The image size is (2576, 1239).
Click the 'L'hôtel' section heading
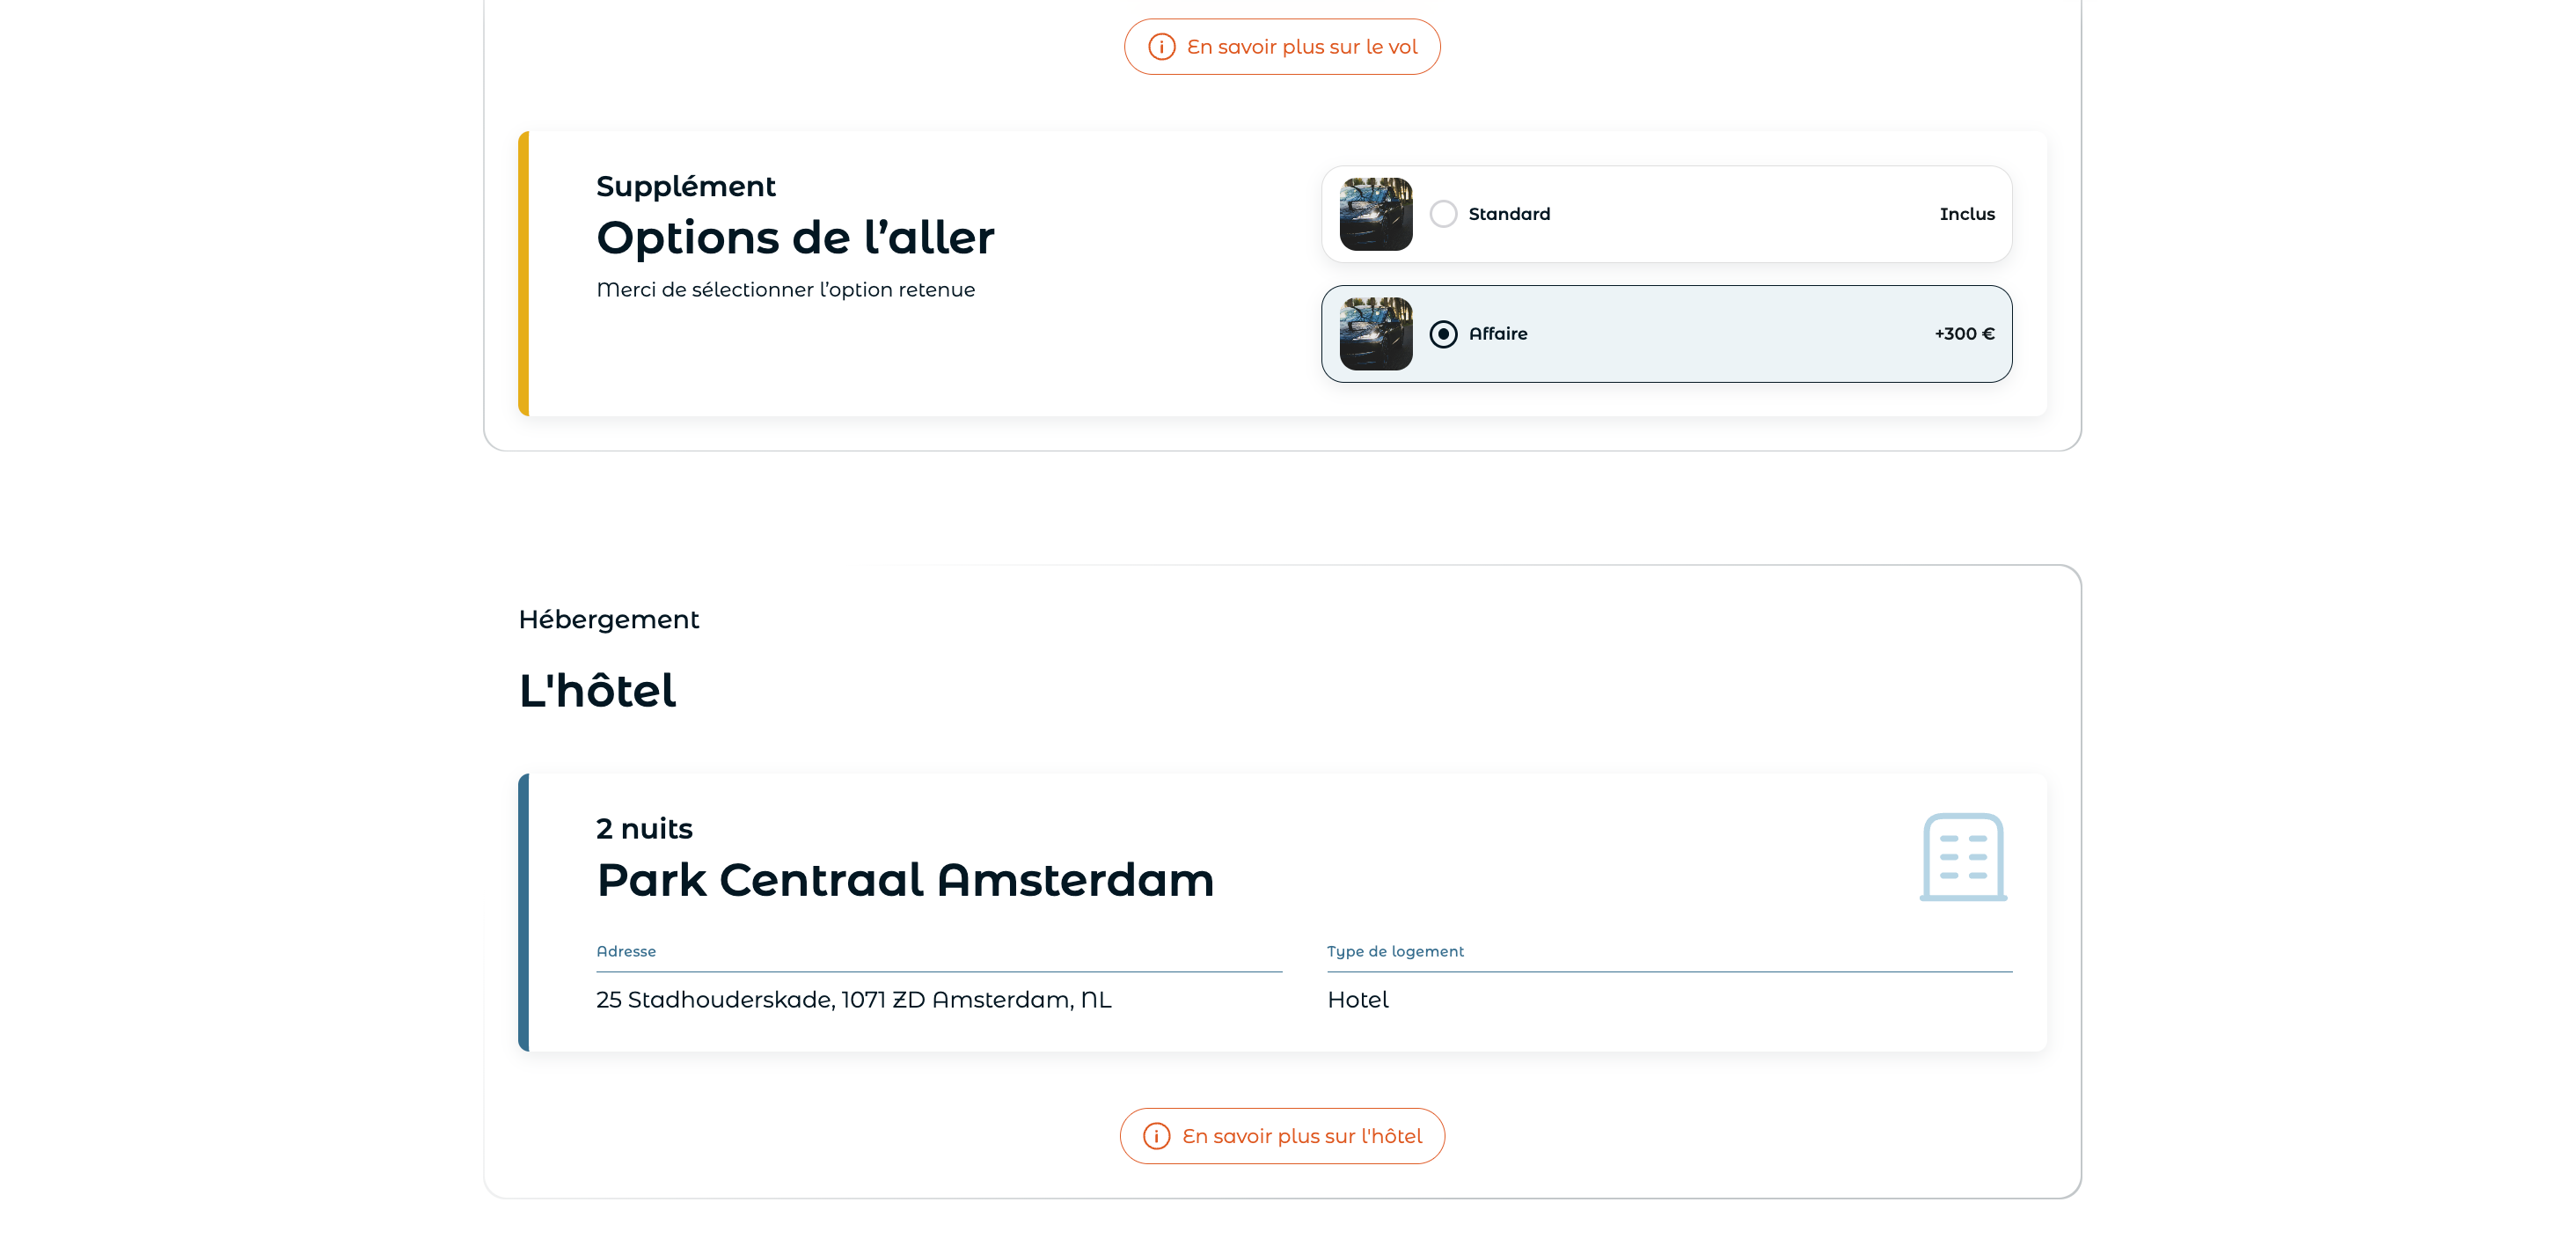[597, 691]
